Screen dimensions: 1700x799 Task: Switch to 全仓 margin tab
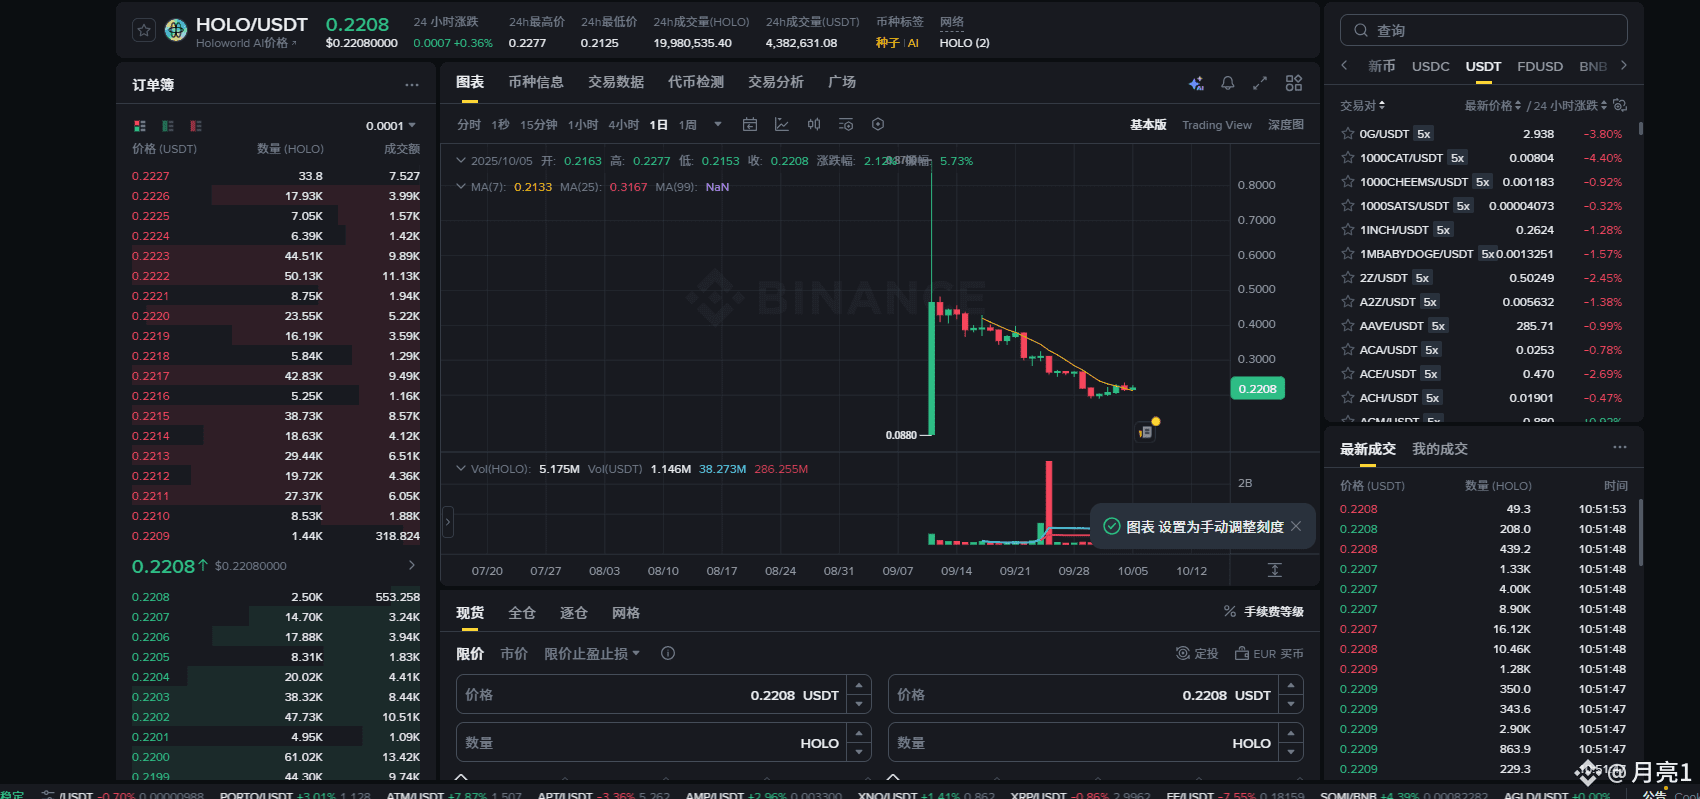[x=522, y=613]
